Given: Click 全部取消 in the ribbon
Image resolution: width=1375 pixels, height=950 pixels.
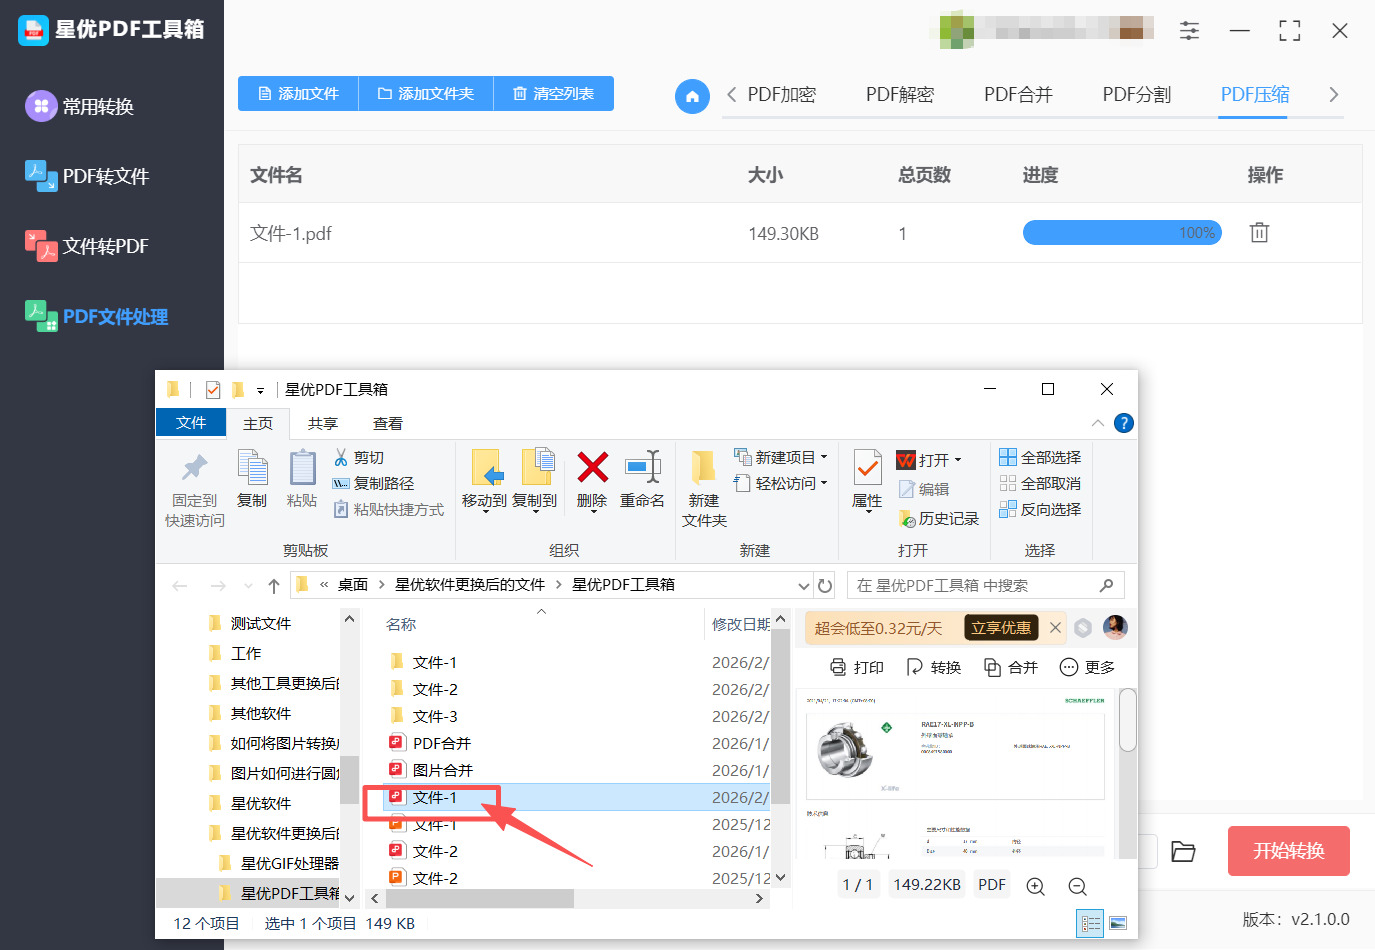Looking at the screenshot, I should pos(1040,483).
